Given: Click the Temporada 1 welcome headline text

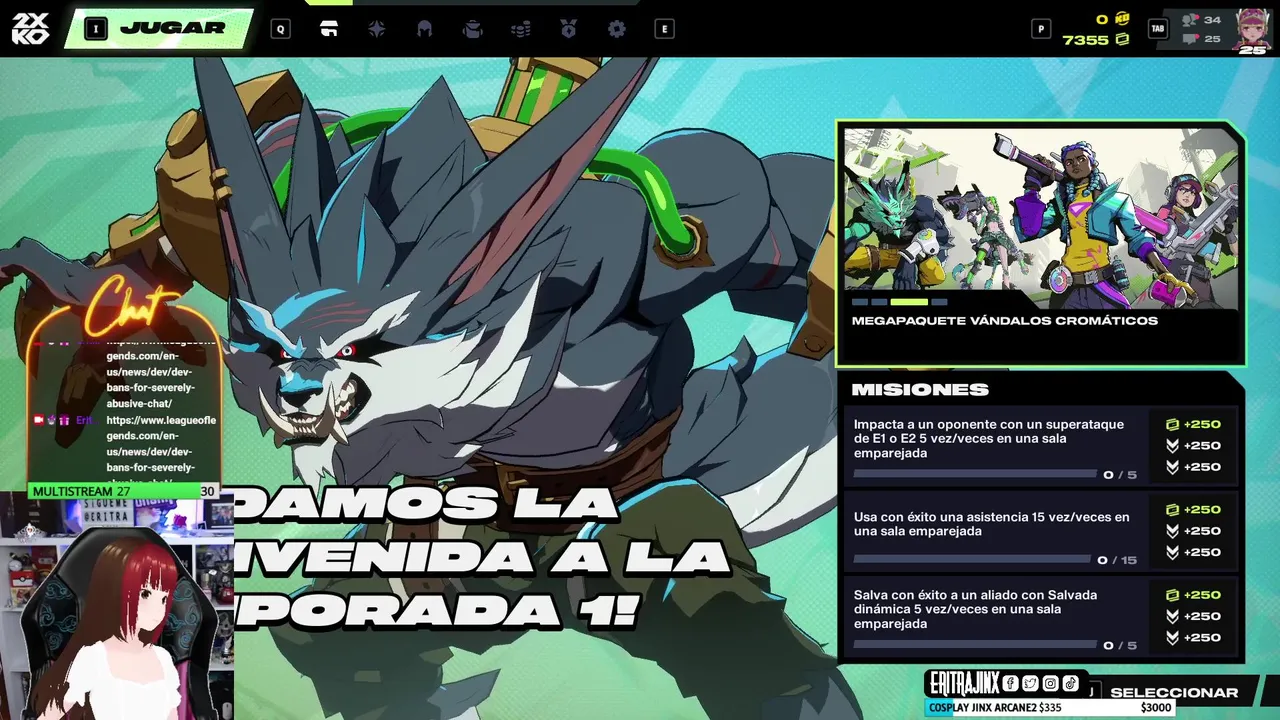Looking at the screenshot, I should [483, 558].
